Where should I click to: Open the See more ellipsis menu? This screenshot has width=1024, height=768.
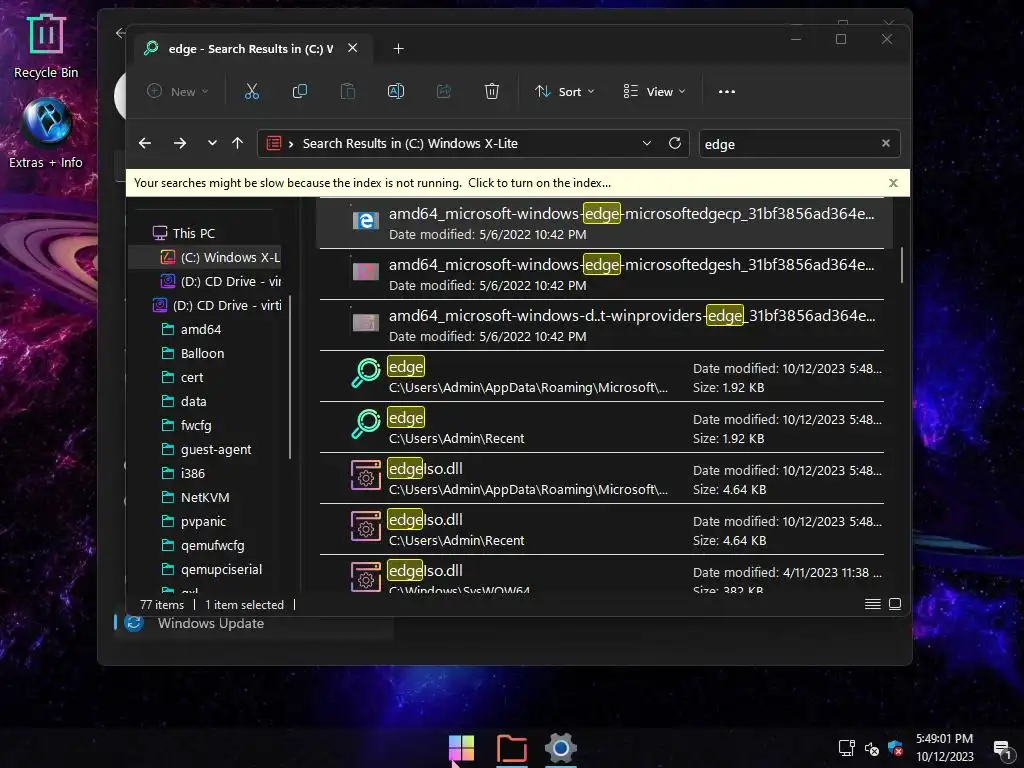(727, 91)
